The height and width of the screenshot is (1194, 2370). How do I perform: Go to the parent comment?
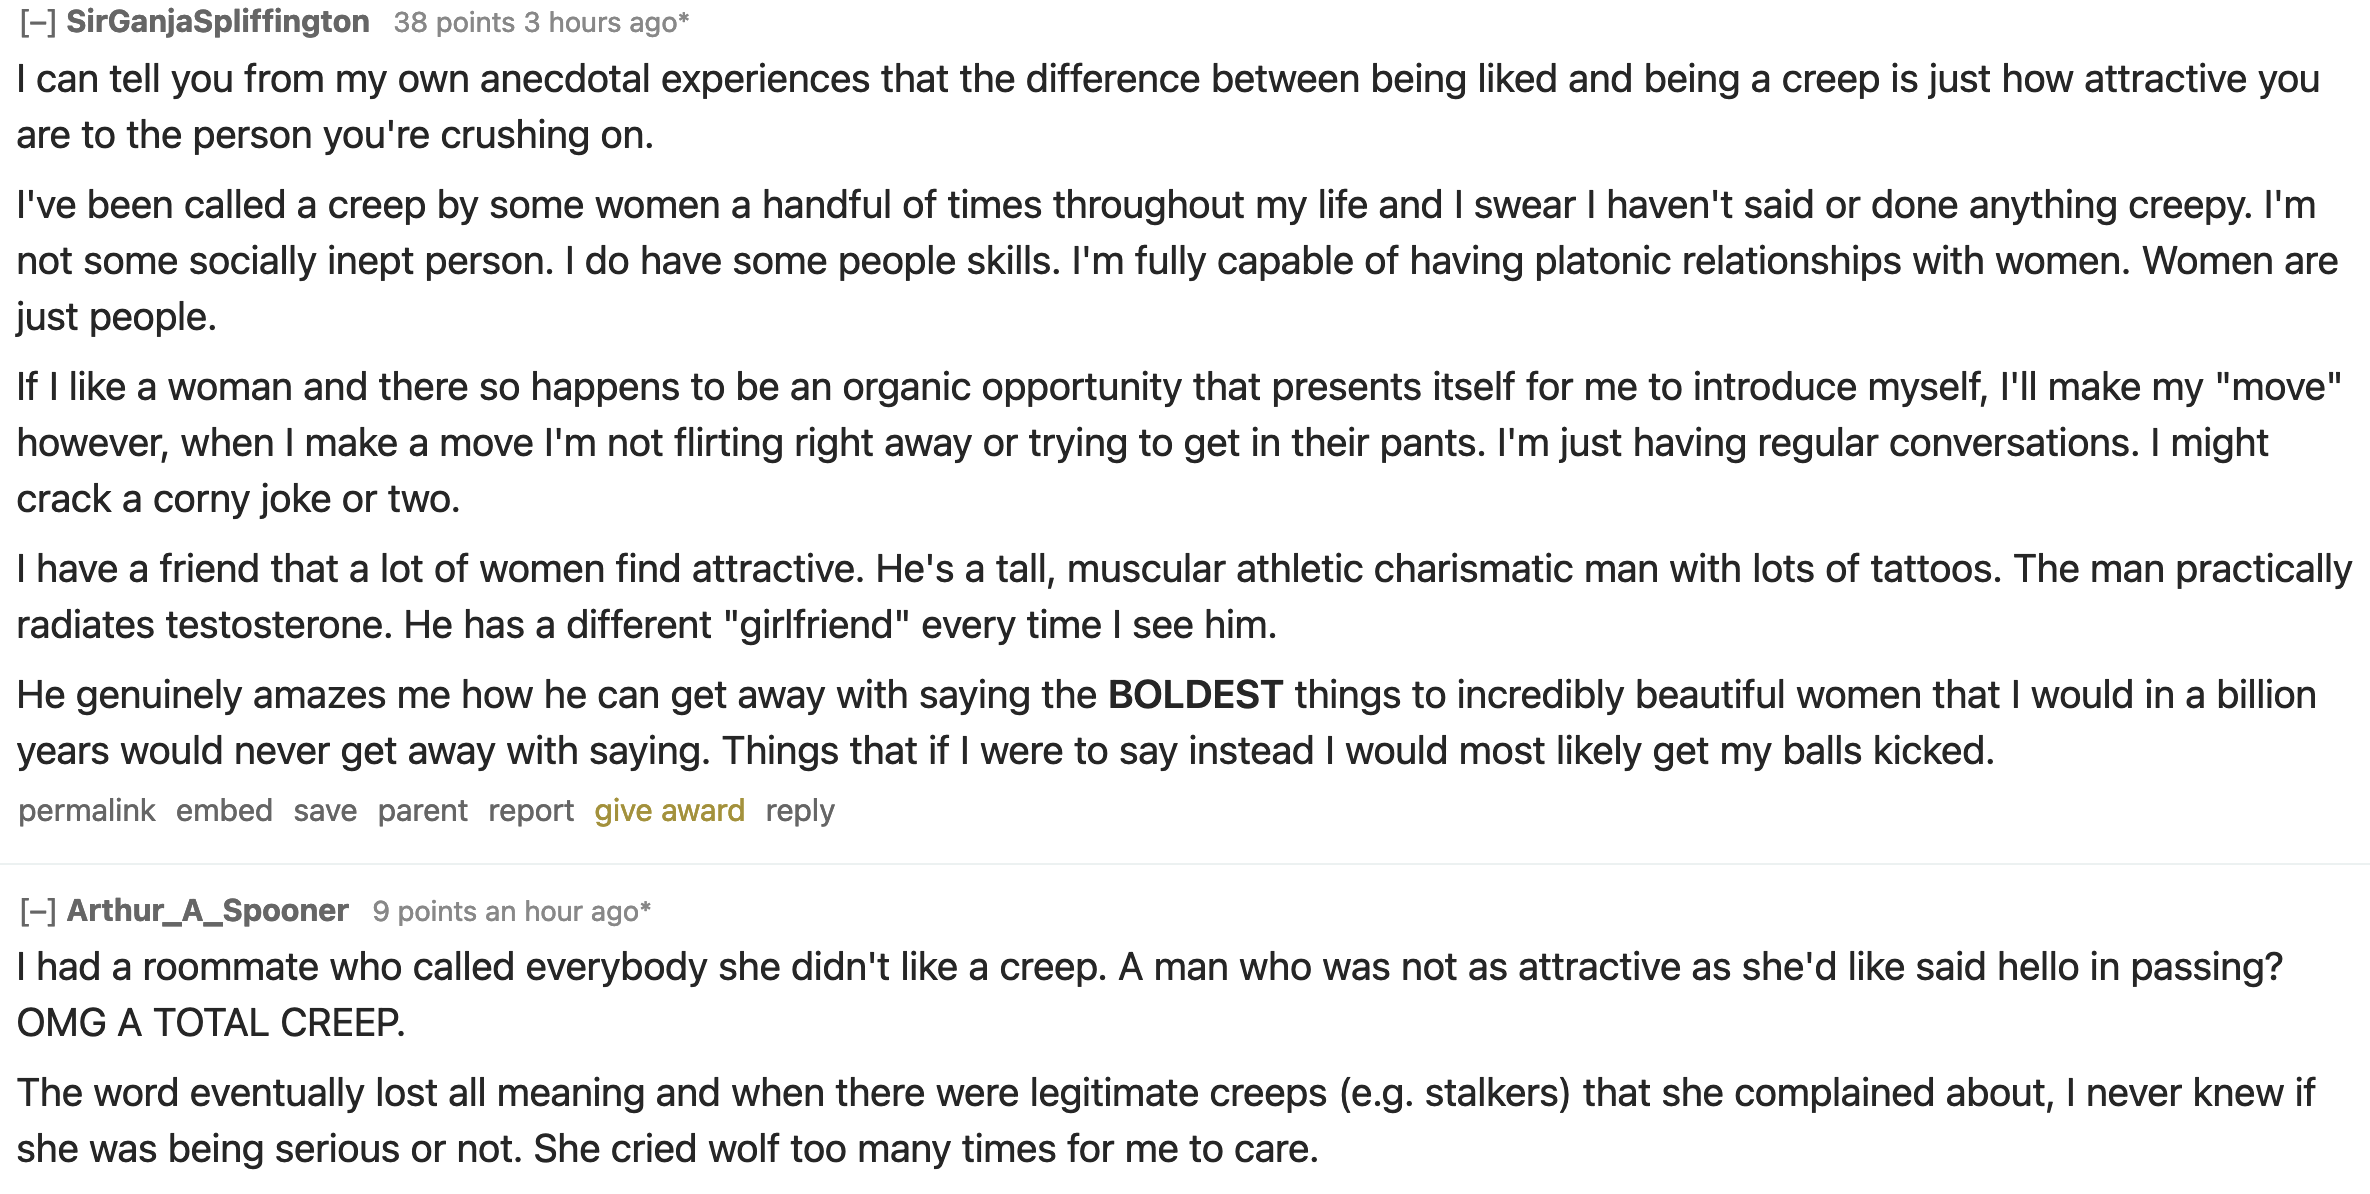coord(422,810)
